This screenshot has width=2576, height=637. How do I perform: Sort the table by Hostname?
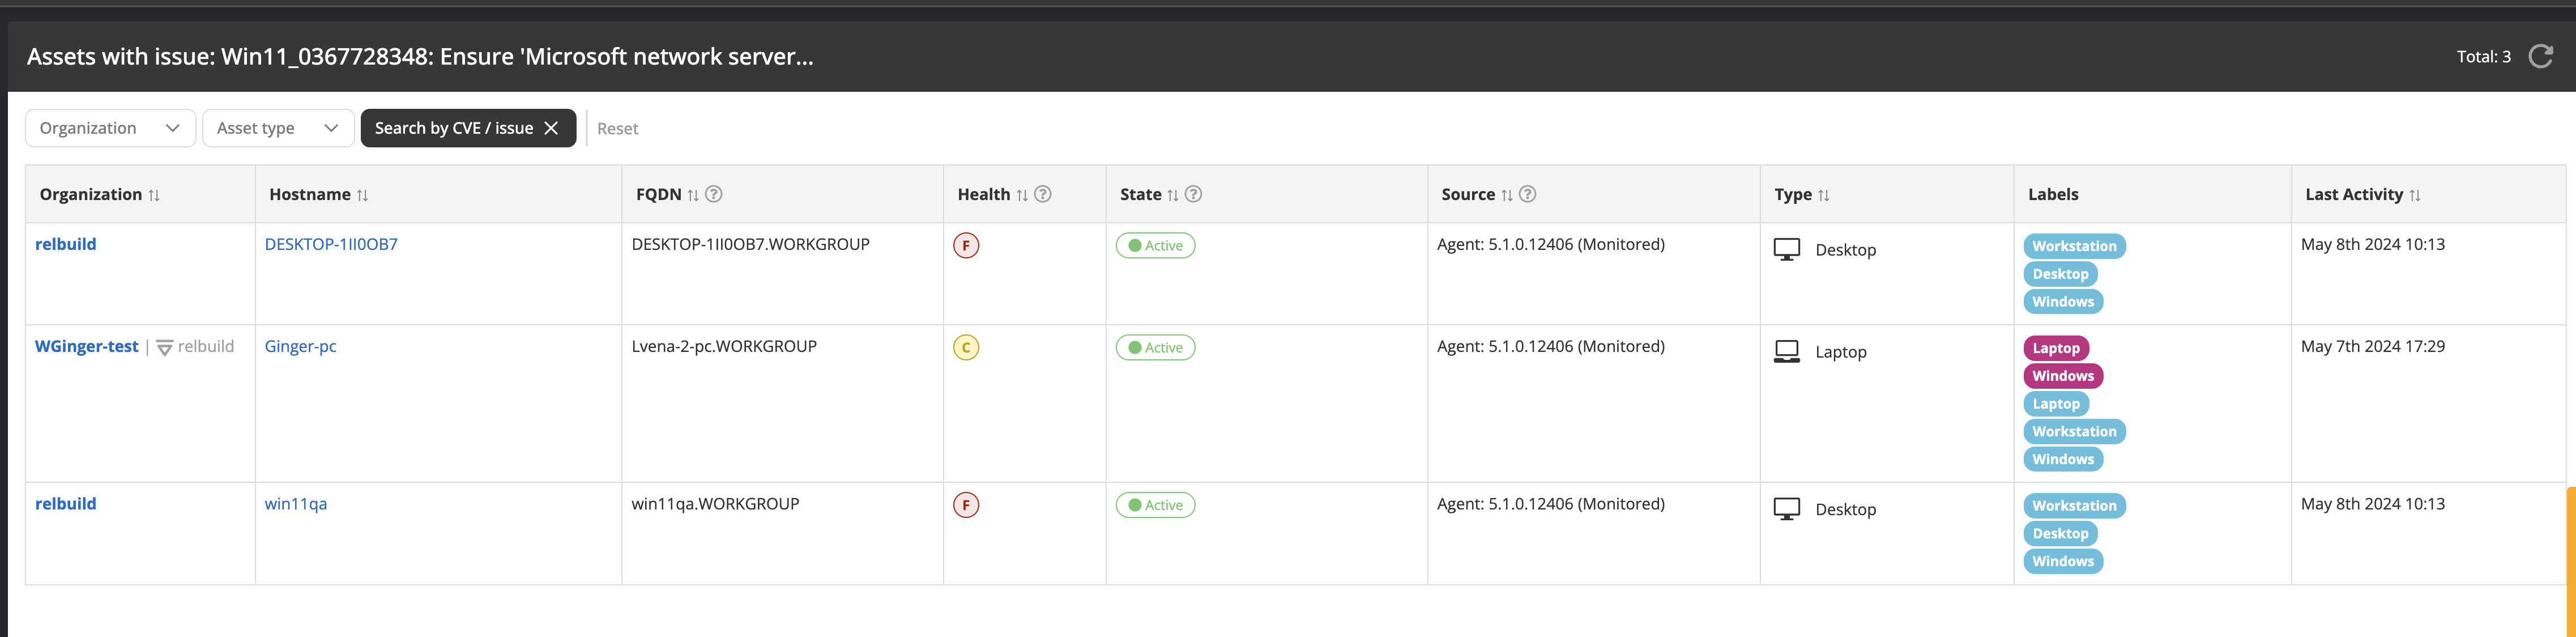(362, 195)
